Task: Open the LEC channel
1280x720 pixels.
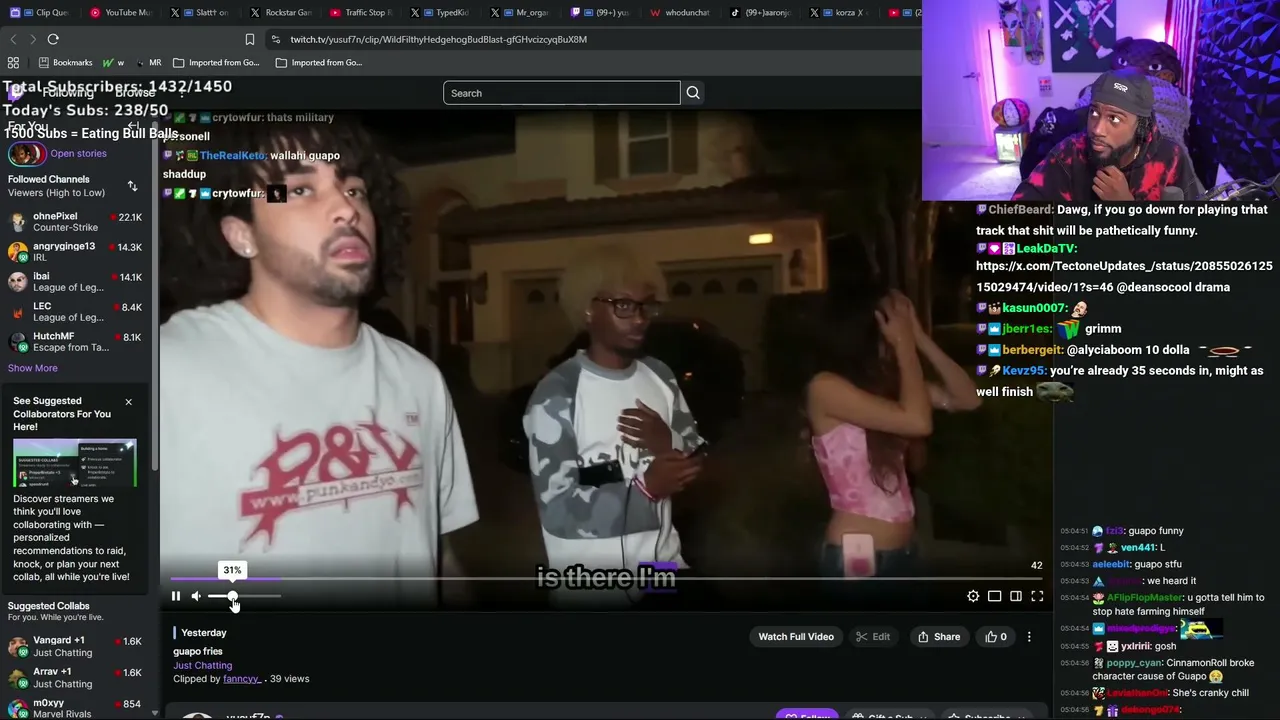Action: [x=76, y=312]
